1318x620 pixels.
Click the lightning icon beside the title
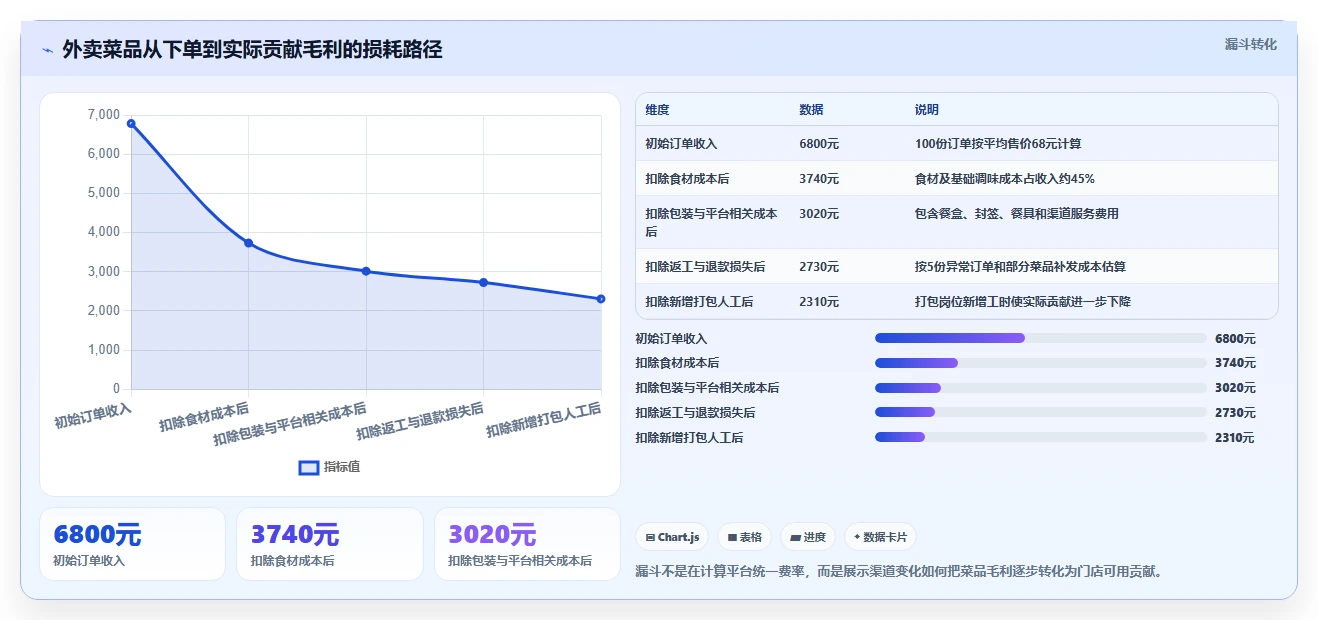pyautogui.click(x=47, y=49)
